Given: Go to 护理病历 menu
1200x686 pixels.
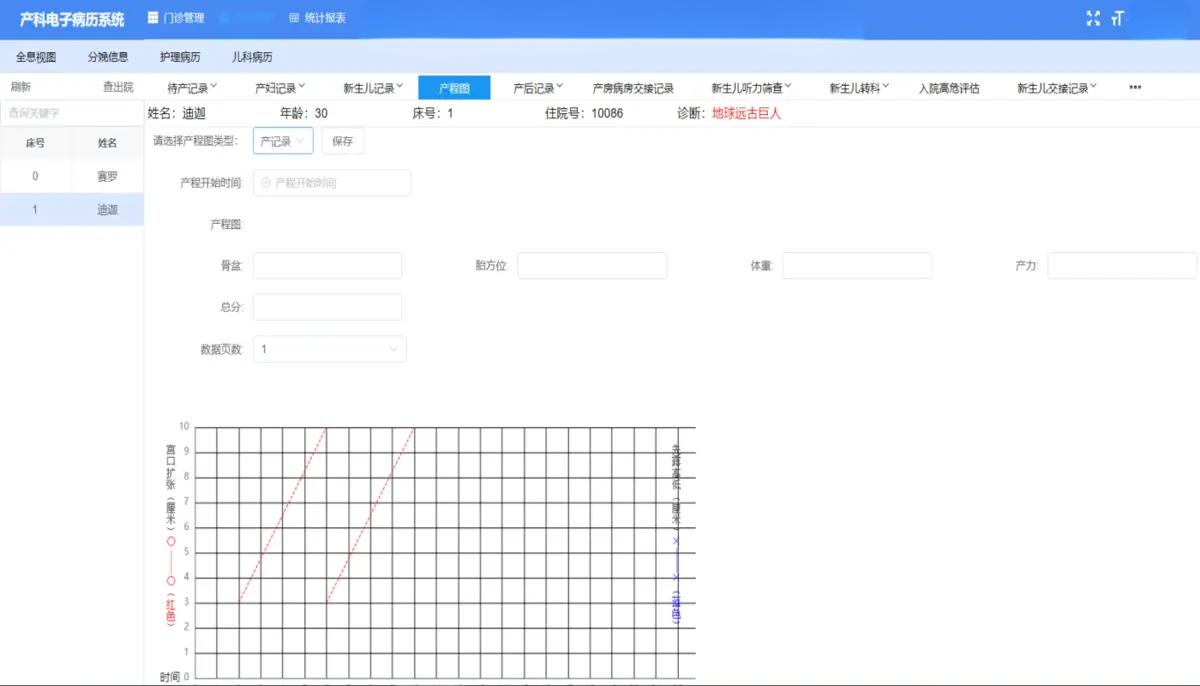Looking at the screenshot, I should (x=180, y=57).
